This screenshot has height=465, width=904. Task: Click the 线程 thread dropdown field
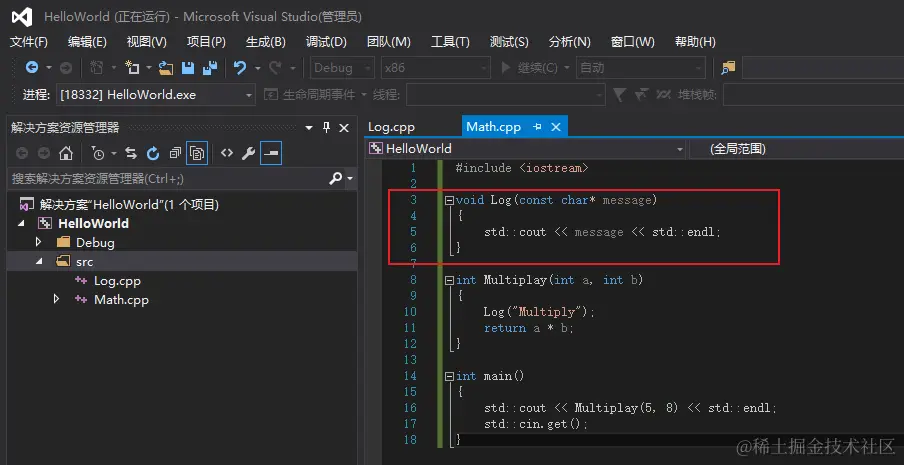pyautogui.click(x=506, y=94)
